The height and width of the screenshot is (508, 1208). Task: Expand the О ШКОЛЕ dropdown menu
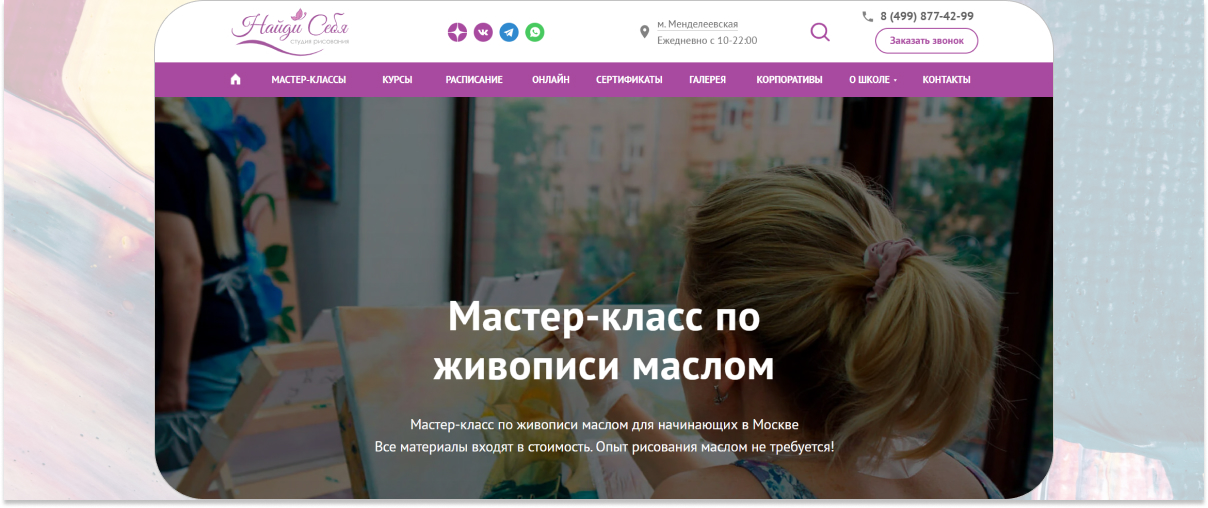pyautogui.click(x=873, y=80)
